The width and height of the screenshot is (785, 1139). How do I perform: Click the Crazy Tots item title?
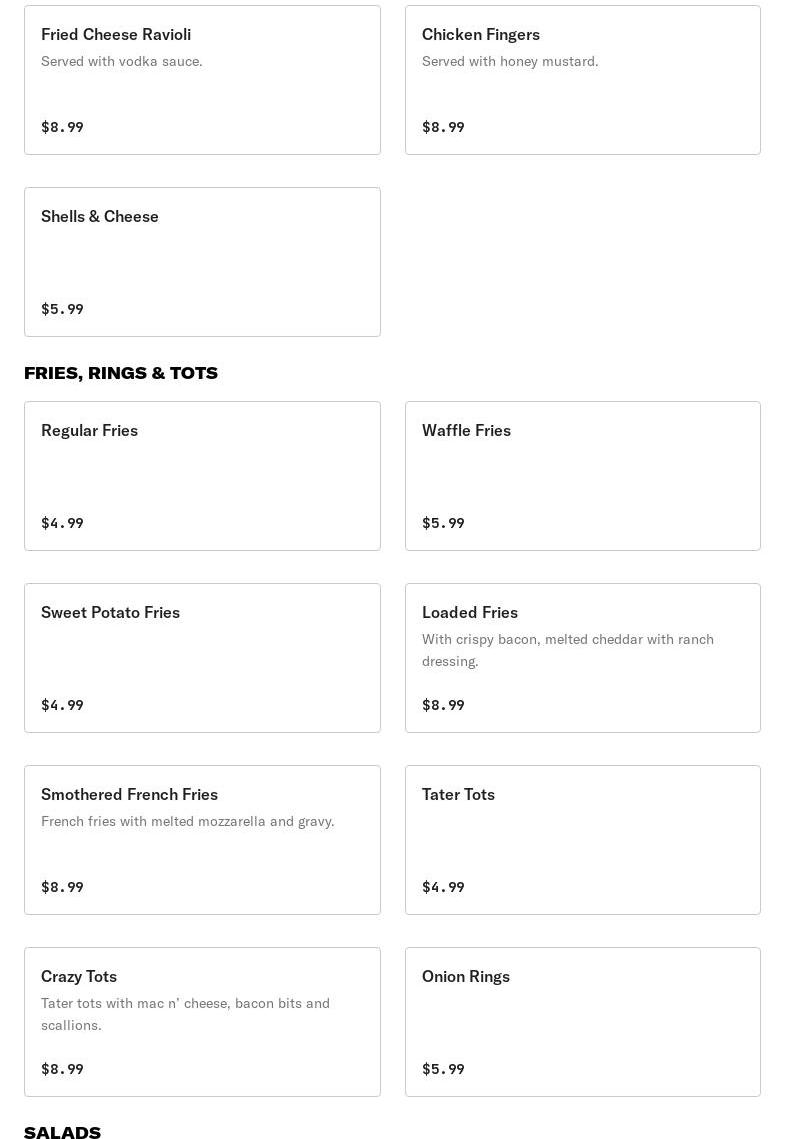(x=79, y=976)
